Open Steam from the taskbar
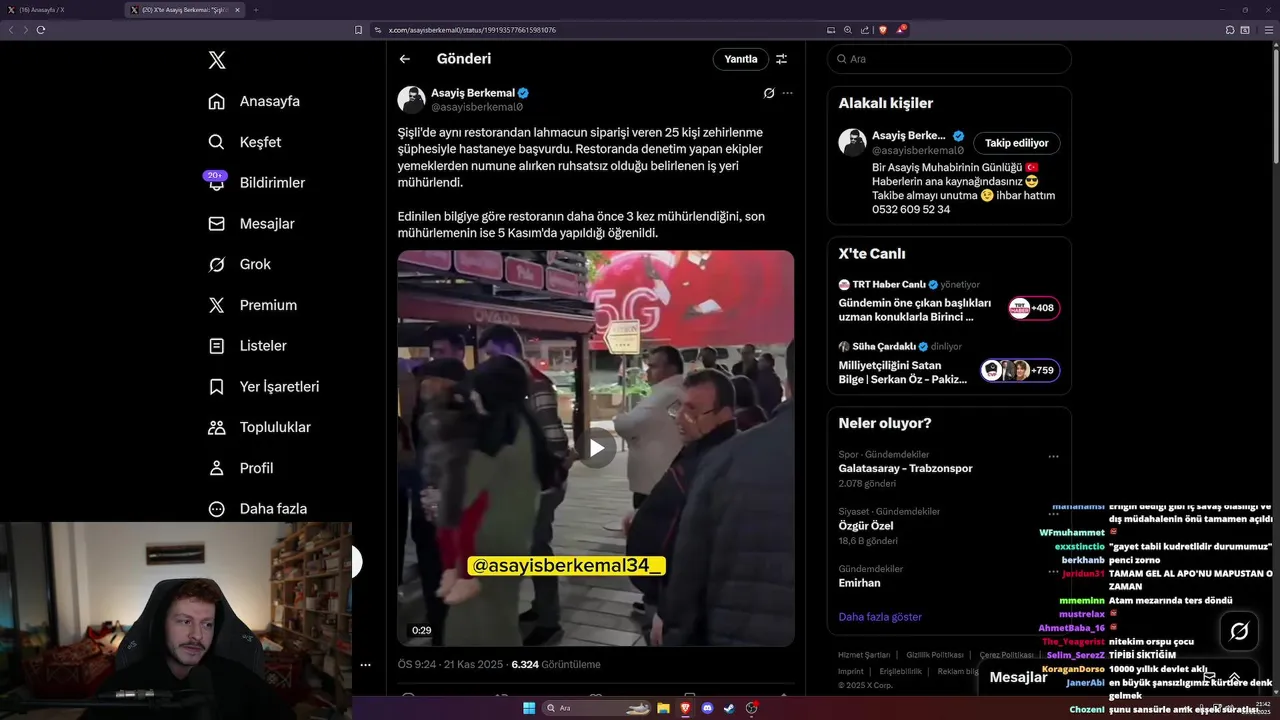1280x720 pixels. click(729, 708)
